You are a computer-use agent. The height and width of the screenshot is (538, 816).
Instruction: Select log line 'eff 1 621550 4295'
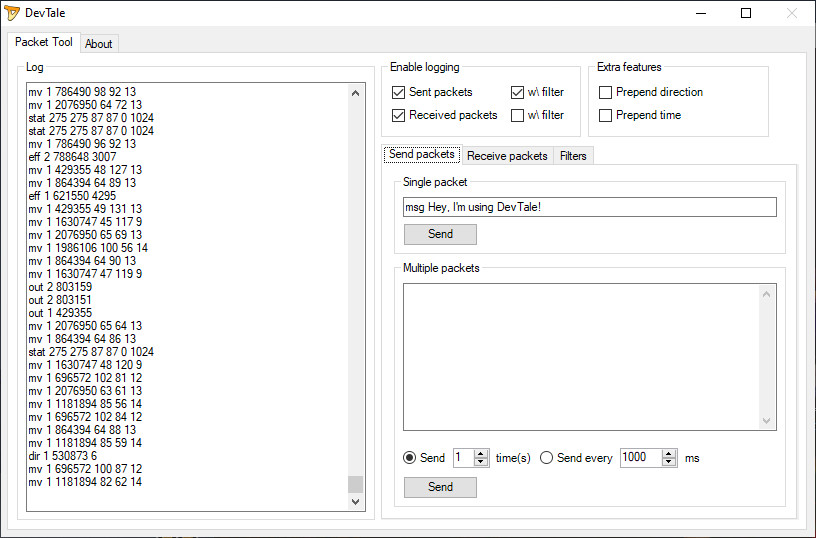click(x=72, y=196)
